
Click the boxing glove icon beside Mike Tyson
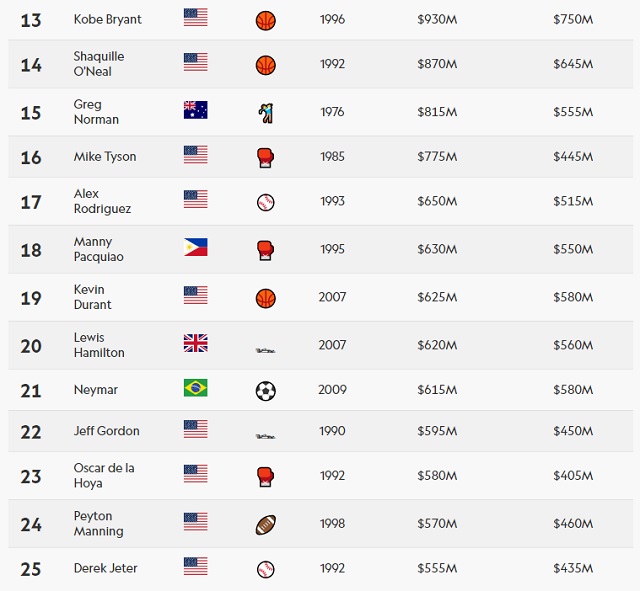[265, 157]
